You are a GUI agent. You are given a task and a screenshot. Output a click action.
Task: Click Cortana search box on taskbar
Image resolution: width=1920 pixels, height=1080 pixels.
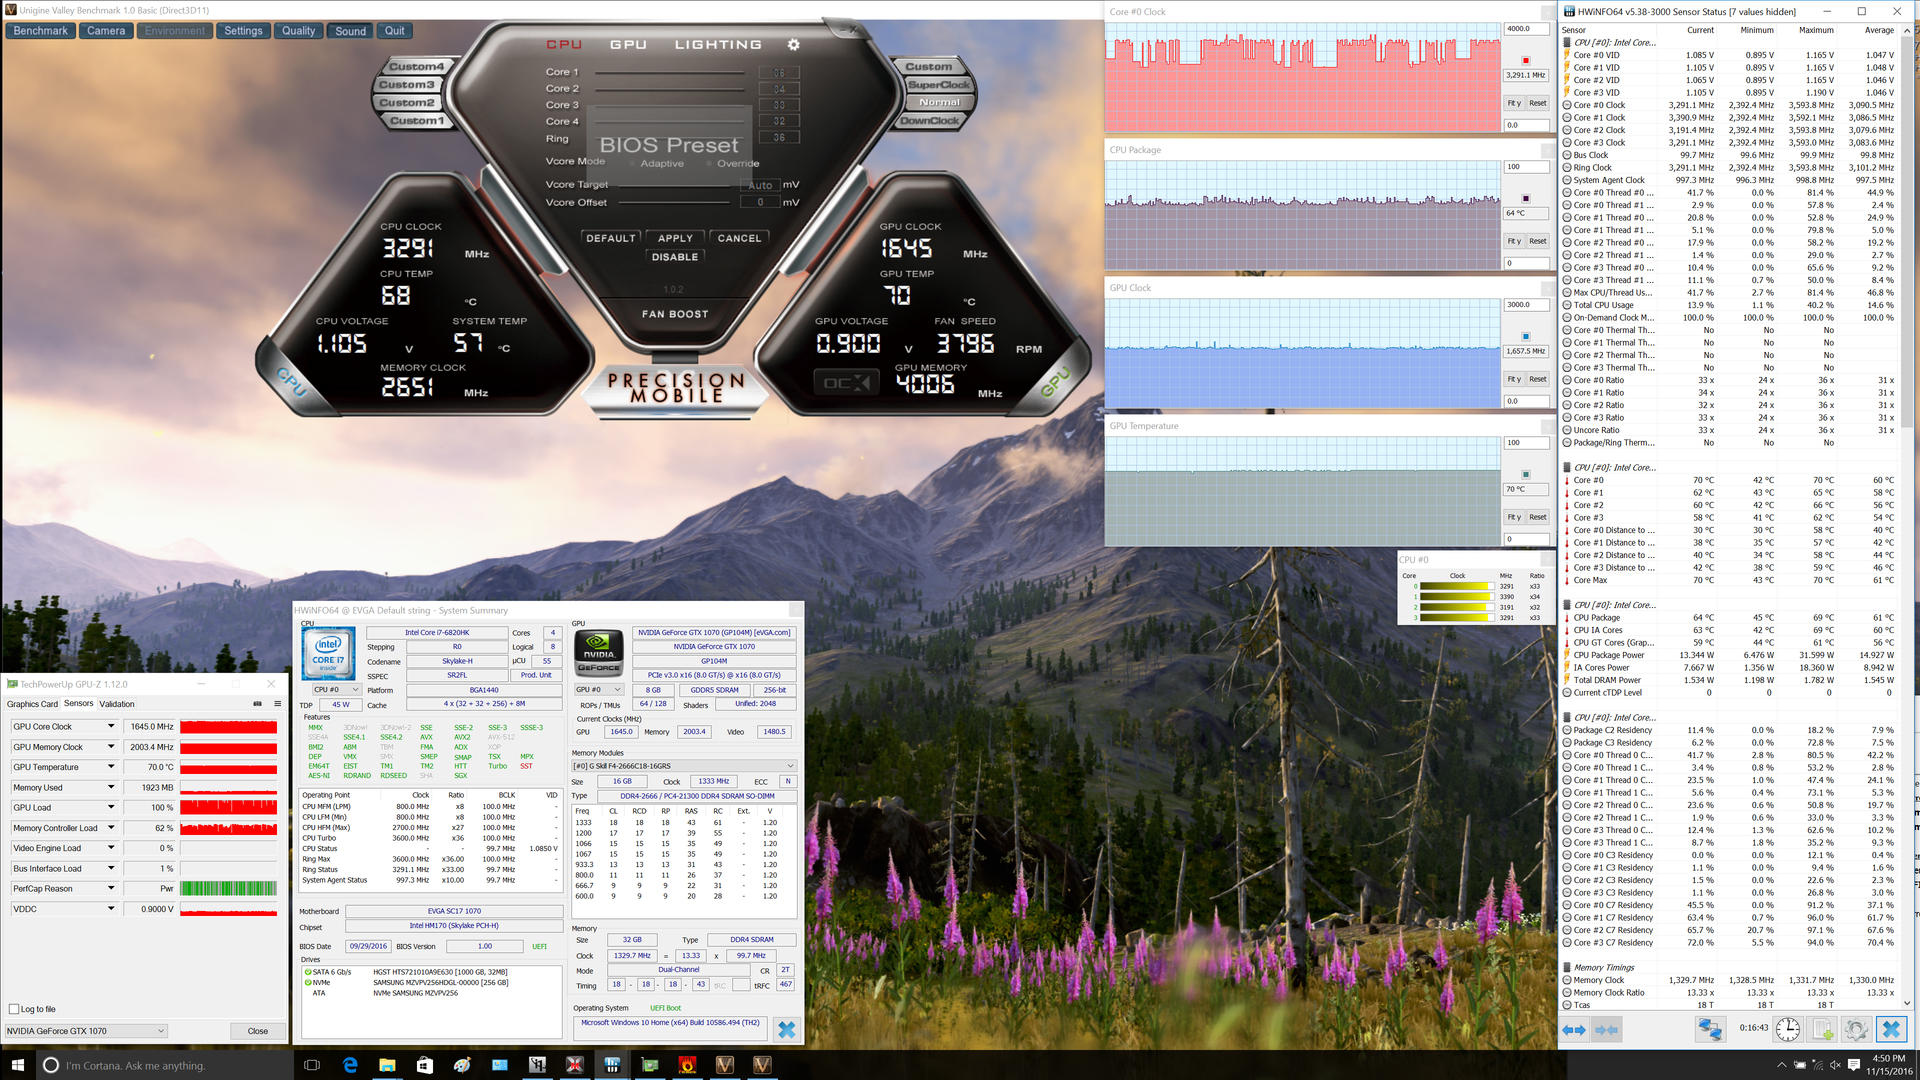[165, 1065]
